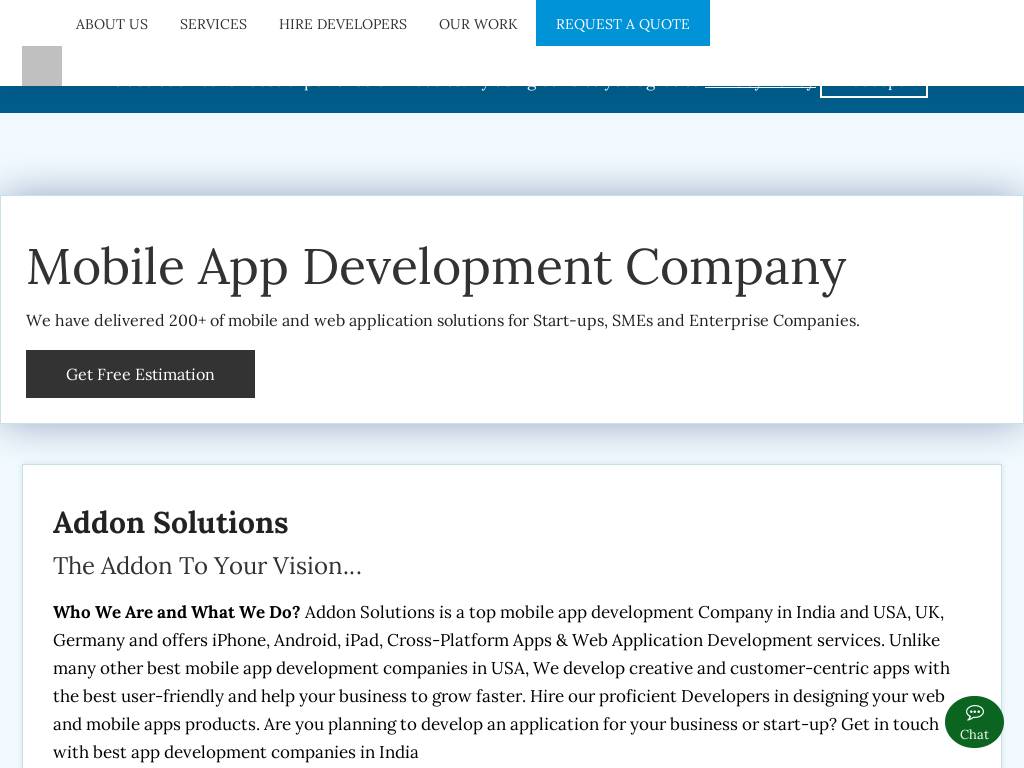Select the tagline The Addon To Your Vision

[x=207, y=566]
